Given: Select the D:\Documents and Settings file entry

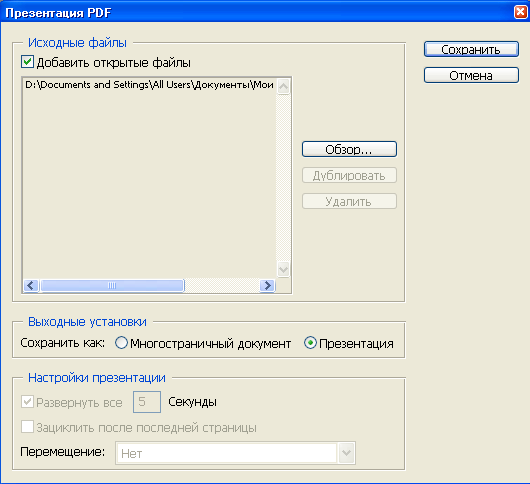Looking at the screenshot, I should (149, 84).
